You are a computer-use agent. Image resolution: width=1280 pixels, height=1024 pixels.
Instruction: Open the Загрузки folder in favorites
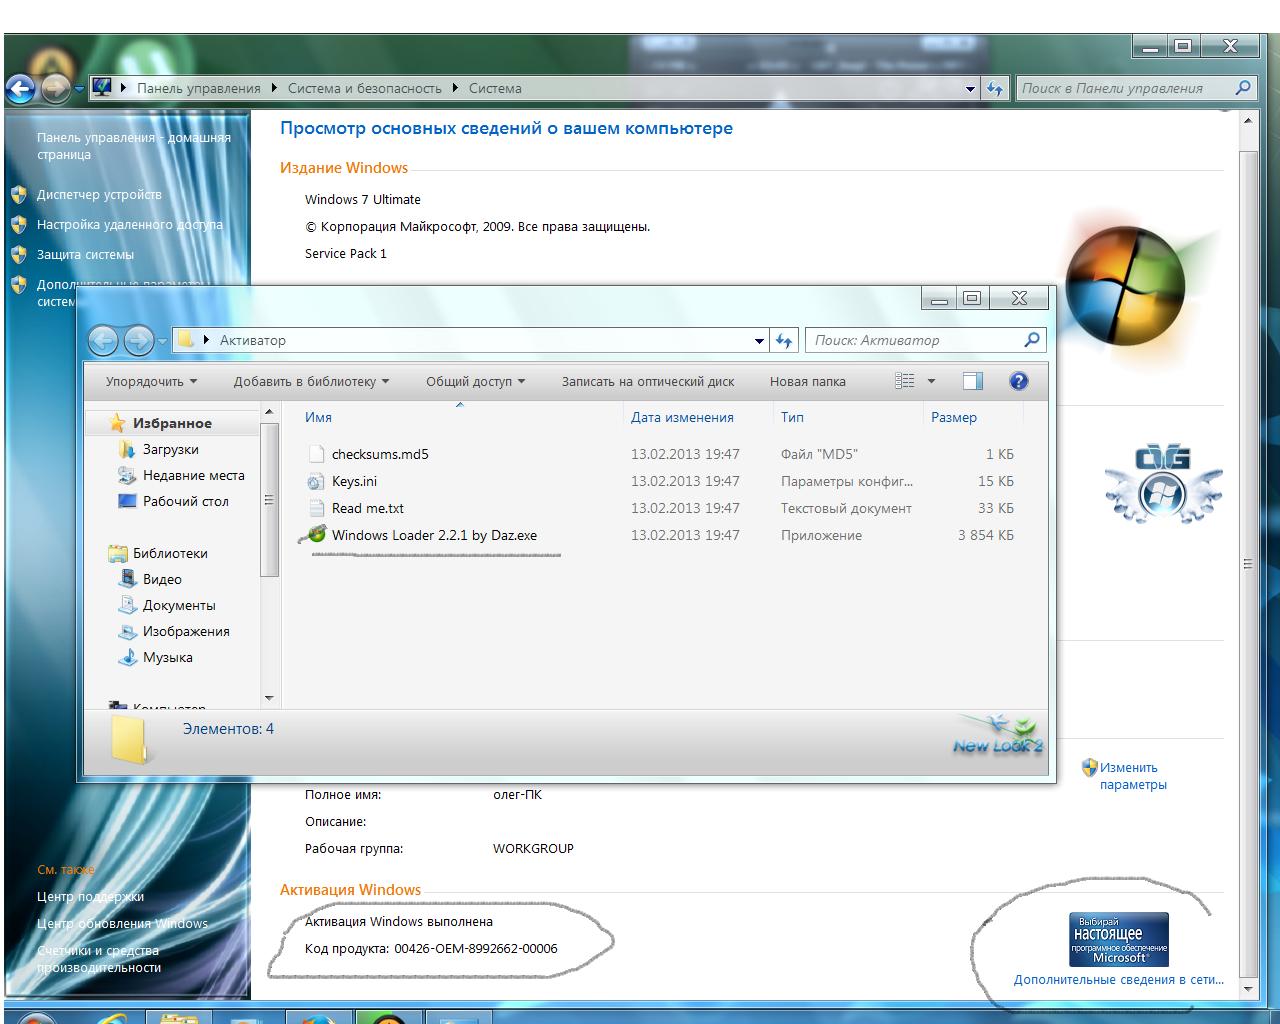click(x=170, y=449)
